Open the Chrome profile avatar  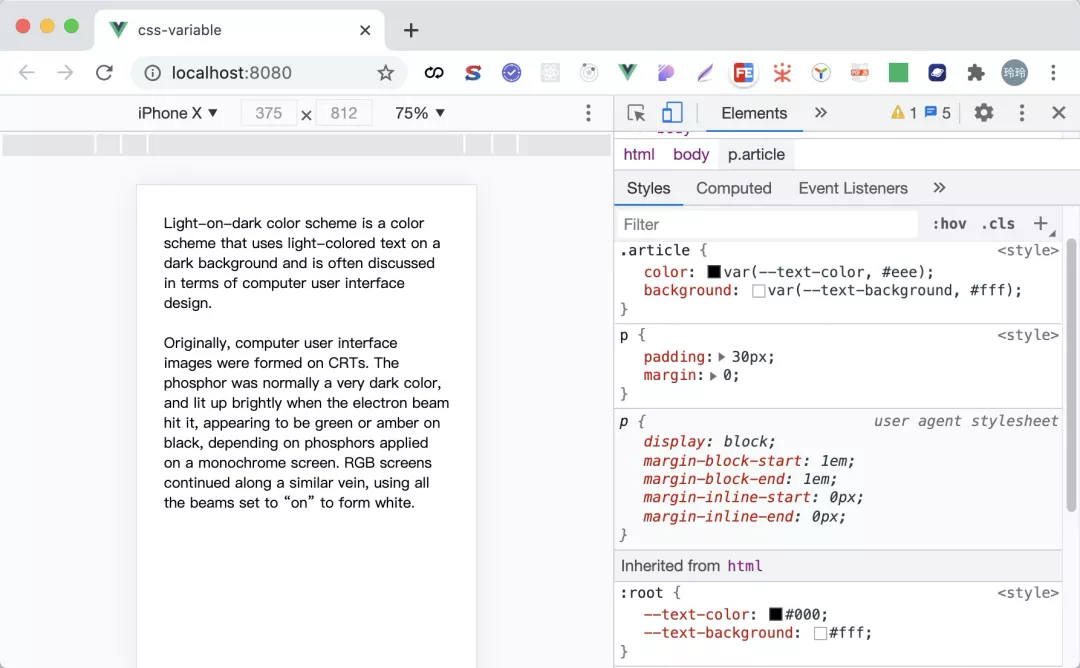point(1015,72)
